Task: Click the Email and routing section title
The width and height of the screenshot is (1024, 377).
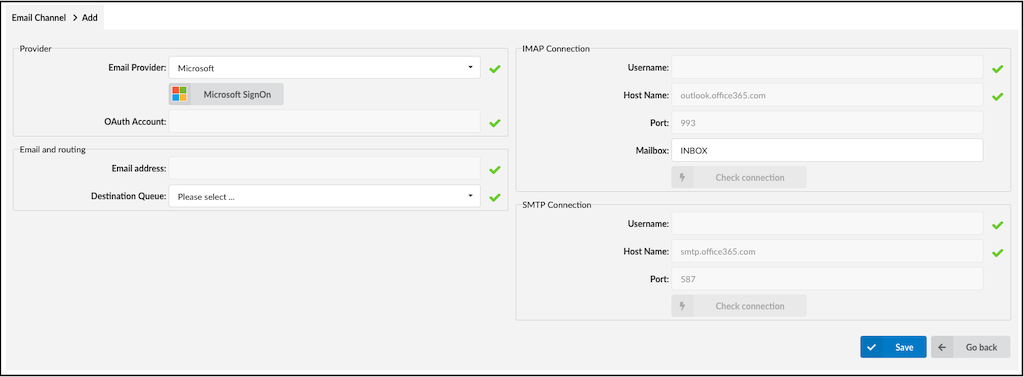Action: (53, 150)
